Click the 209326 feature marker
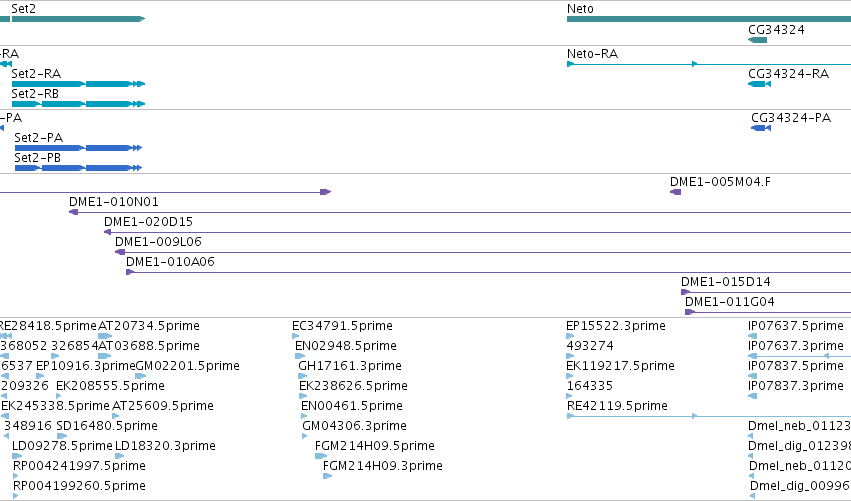Image resolution: width=851 pixels, height=501 pixels. 4,396
